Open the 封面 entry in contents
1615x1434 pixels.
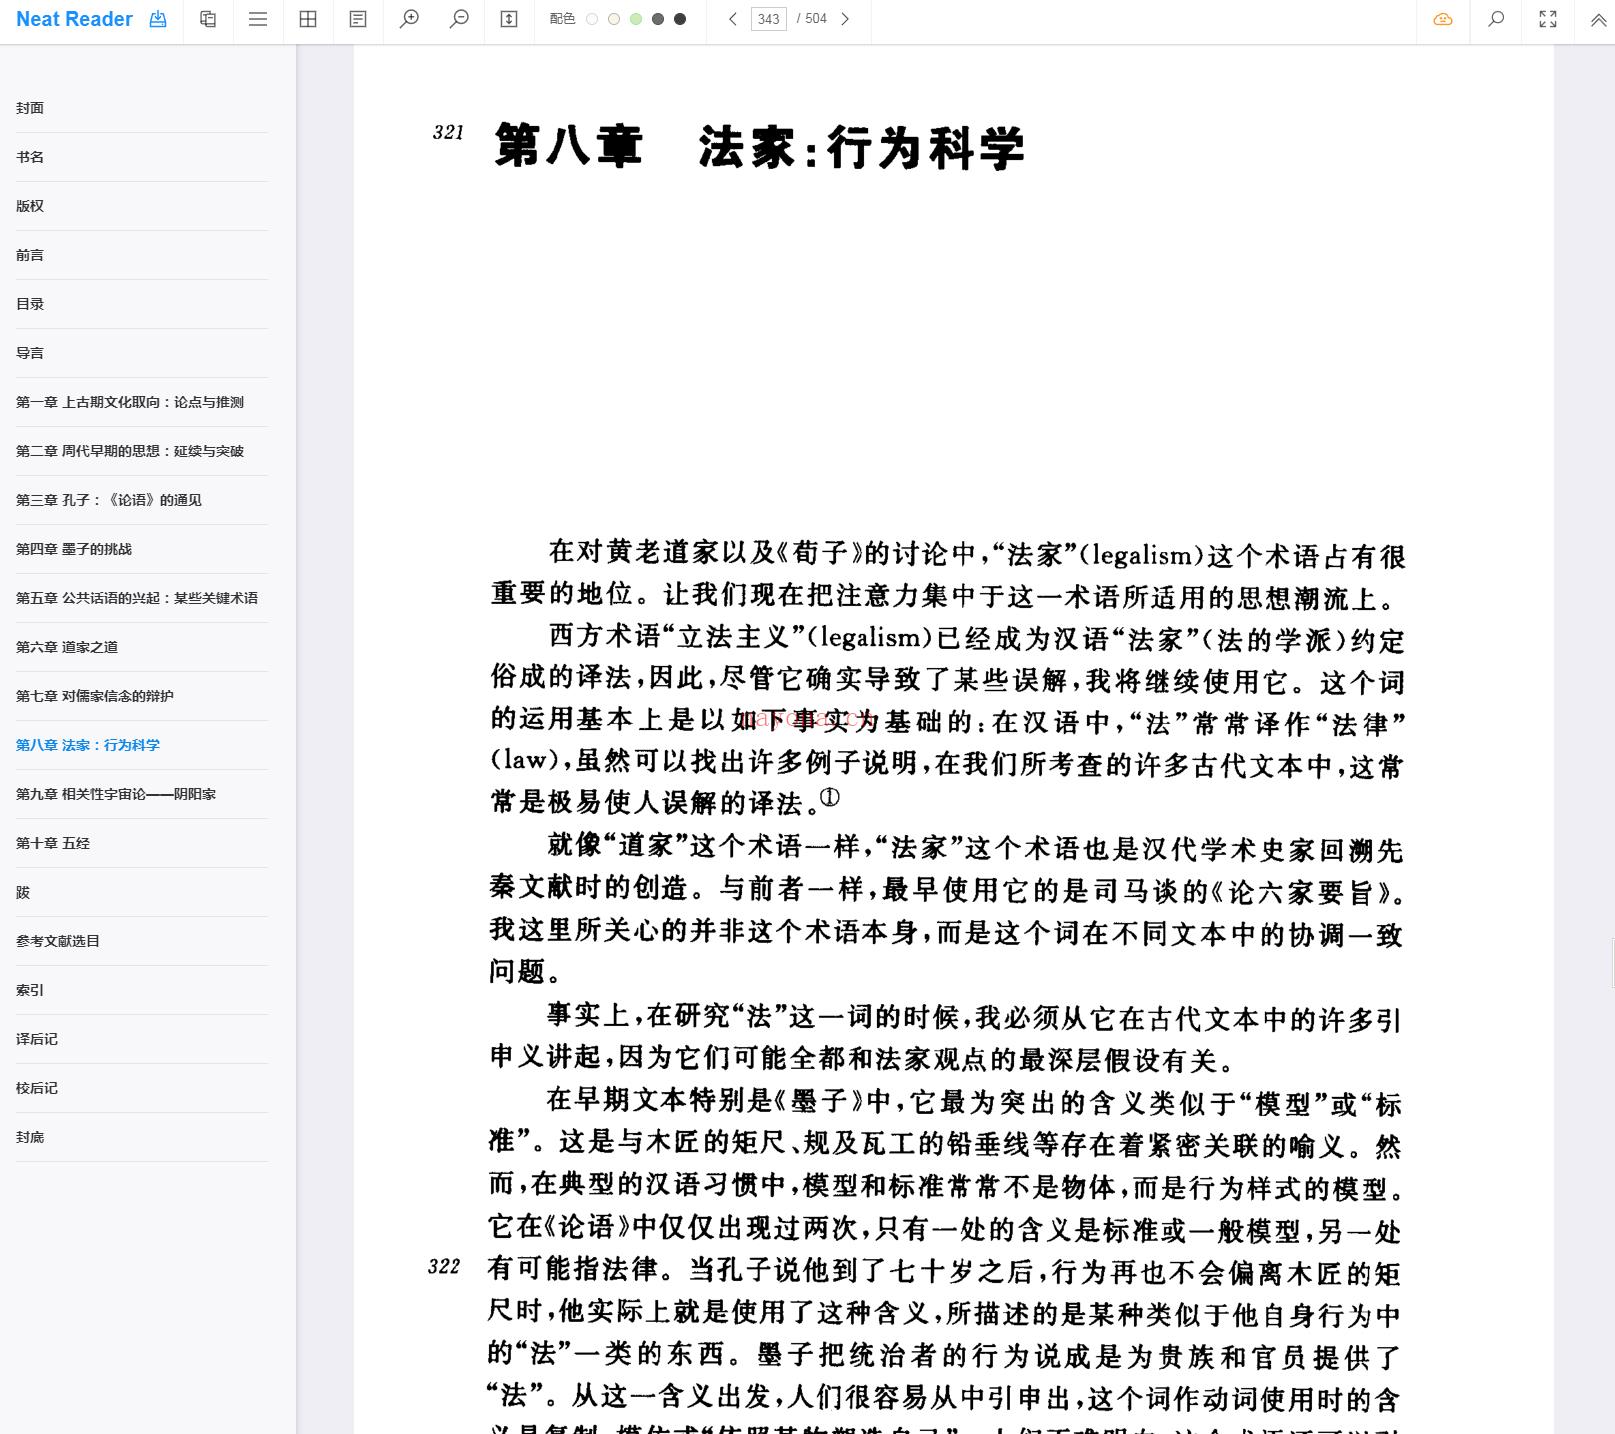click(30, 108)
